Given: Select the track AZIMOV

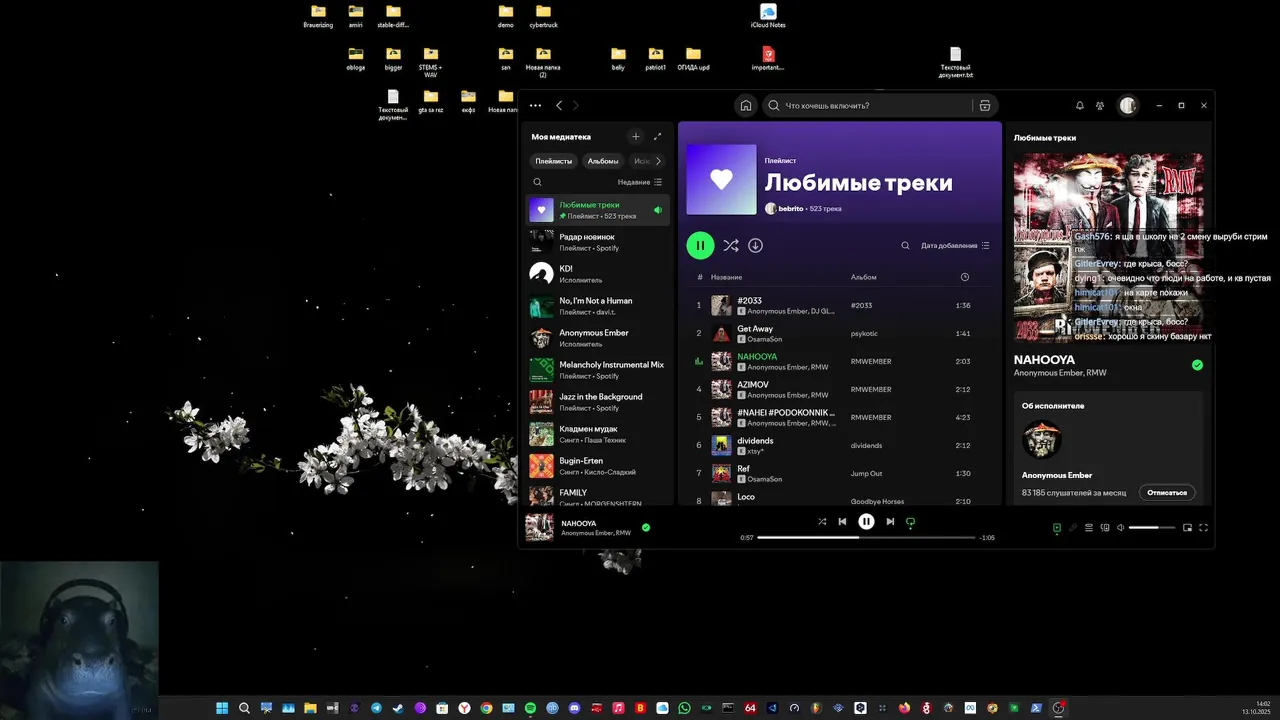Looking at the screenshot, I should tap(839, 389).
